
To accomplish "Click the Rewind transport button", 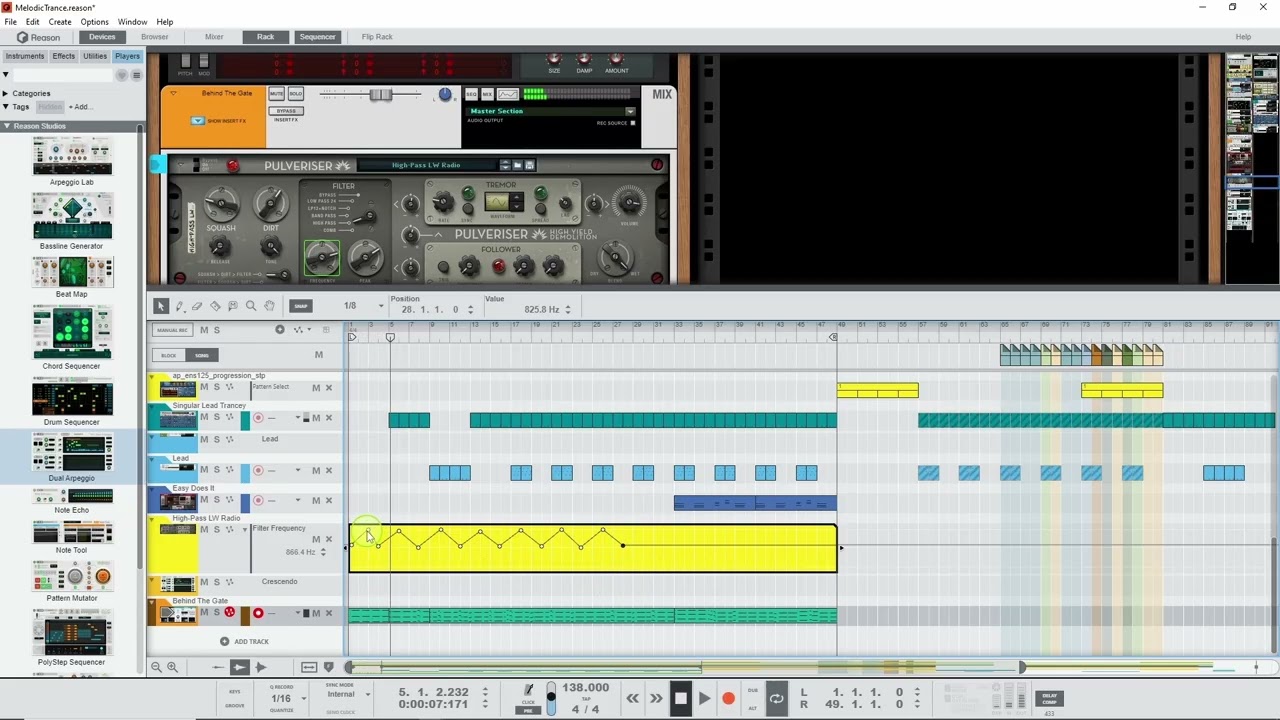I will click(632, 699).
